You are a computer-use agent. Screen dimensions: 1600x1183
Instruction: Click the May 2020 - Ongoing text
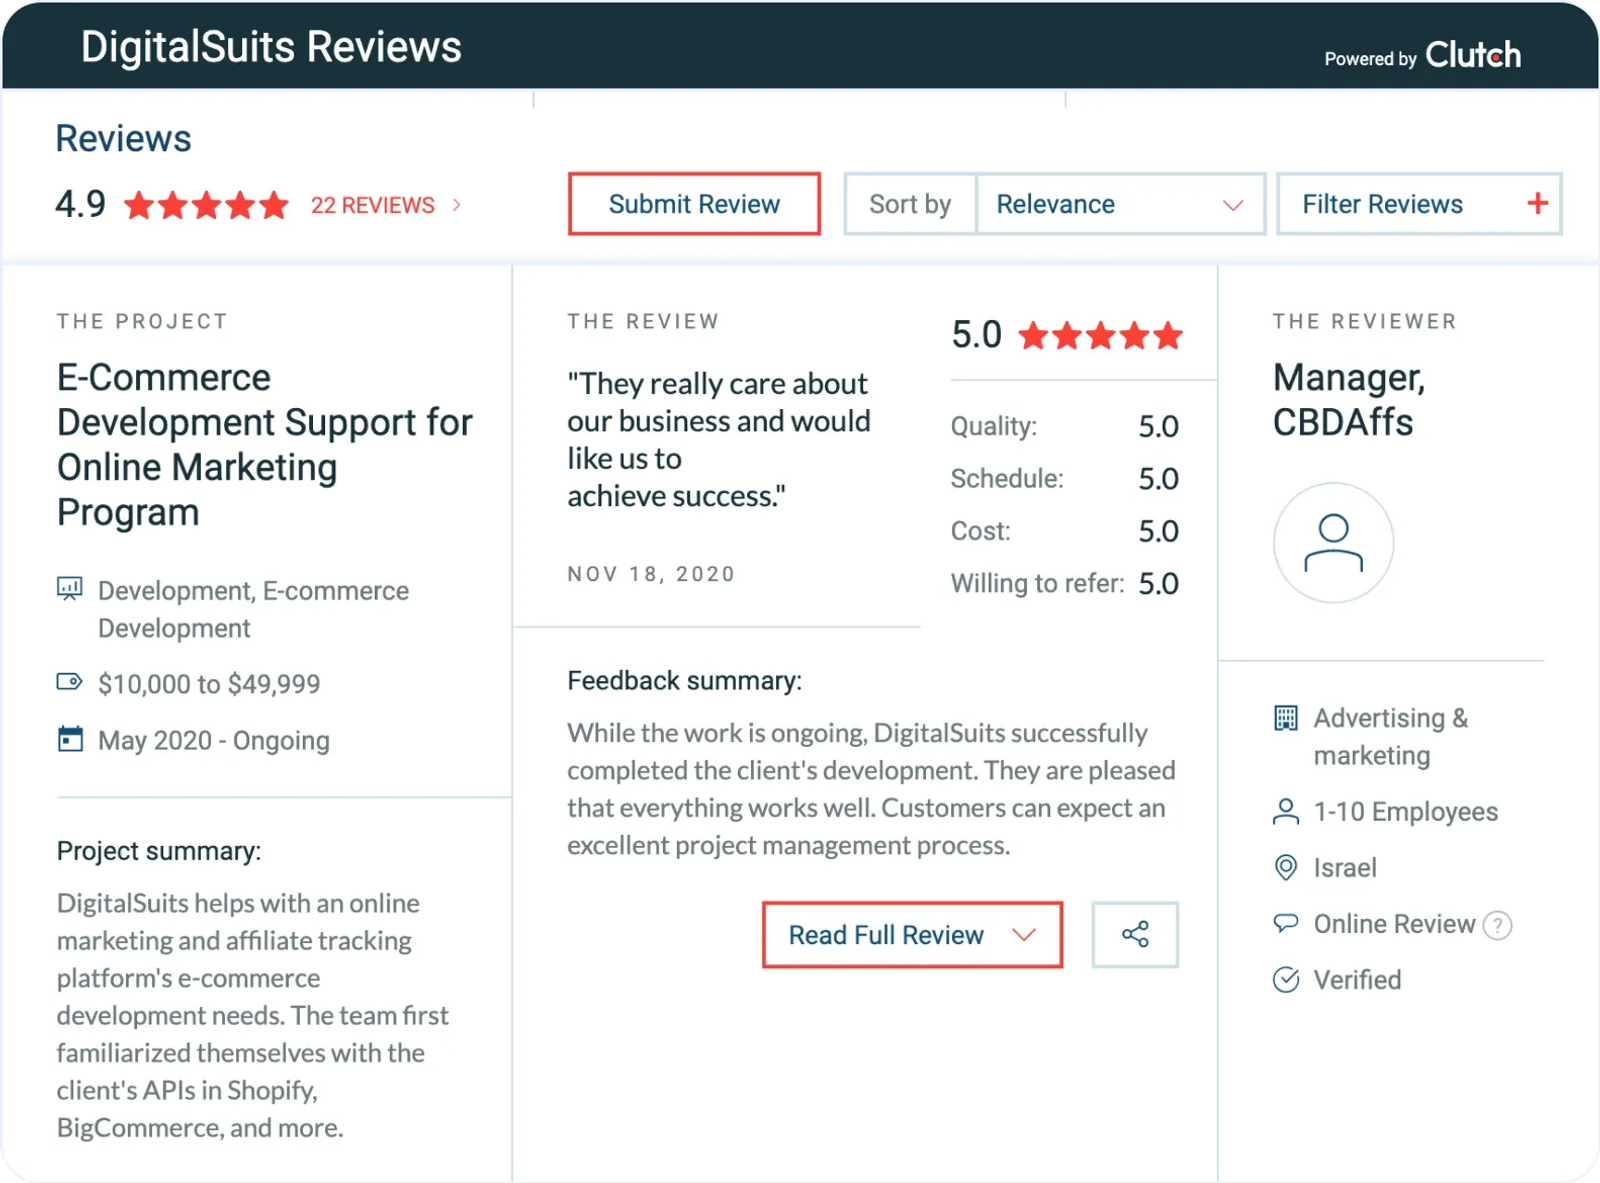214,741
